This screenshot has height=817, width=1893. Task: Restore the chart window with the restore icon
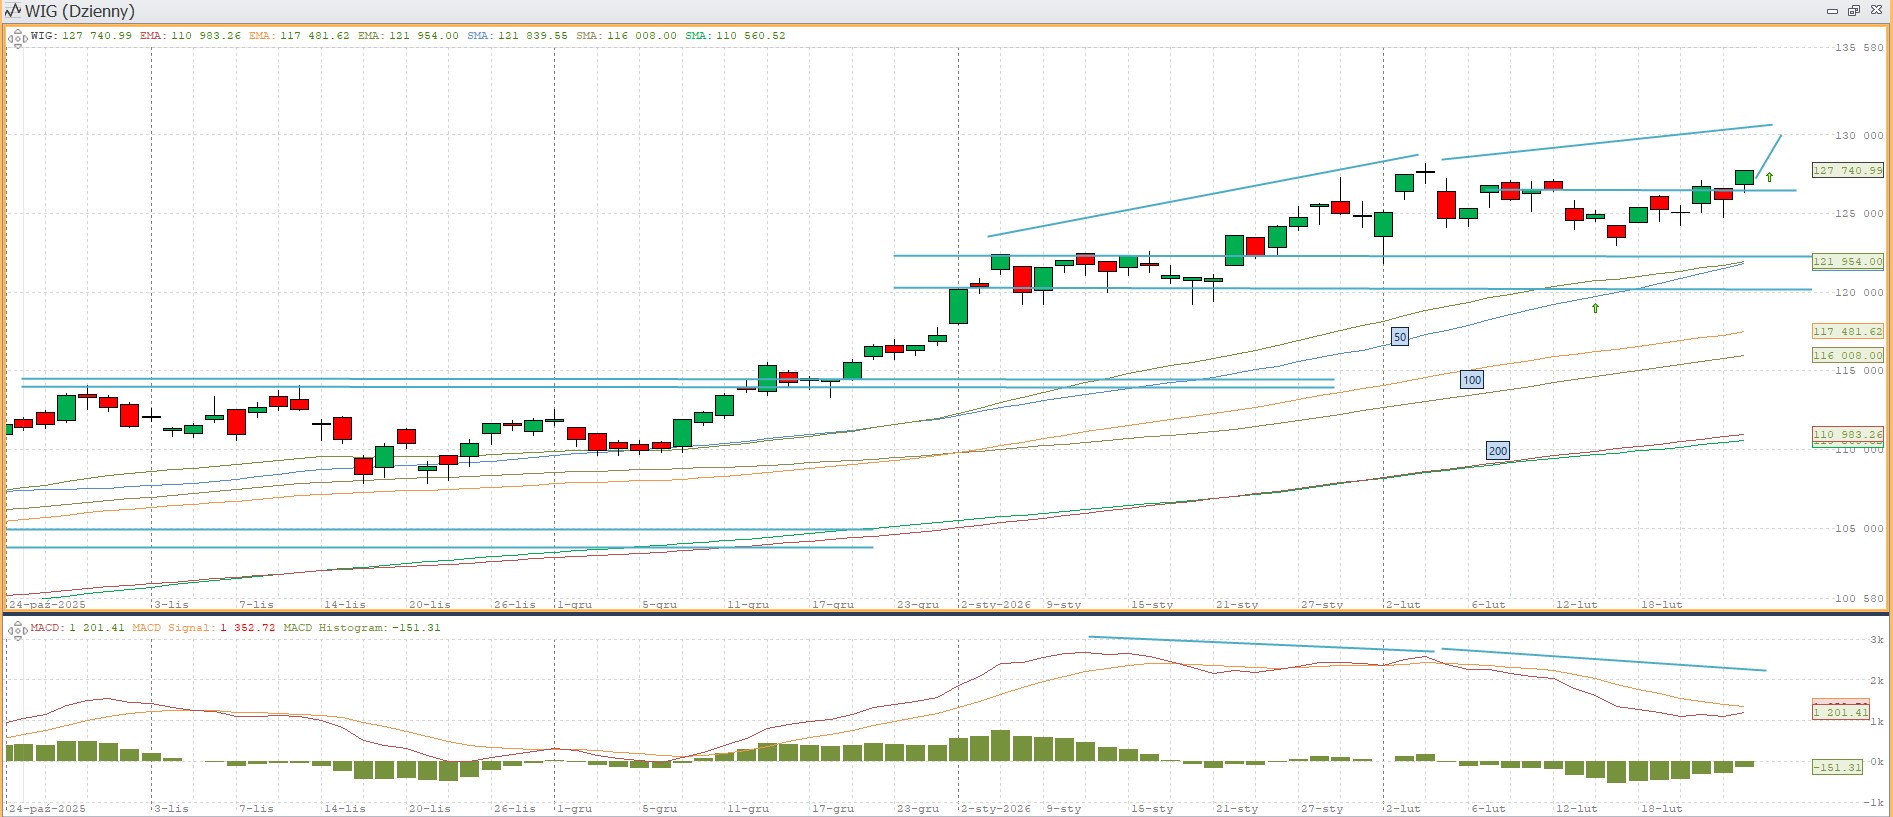pyautogui.click(x=1853, y=11)
